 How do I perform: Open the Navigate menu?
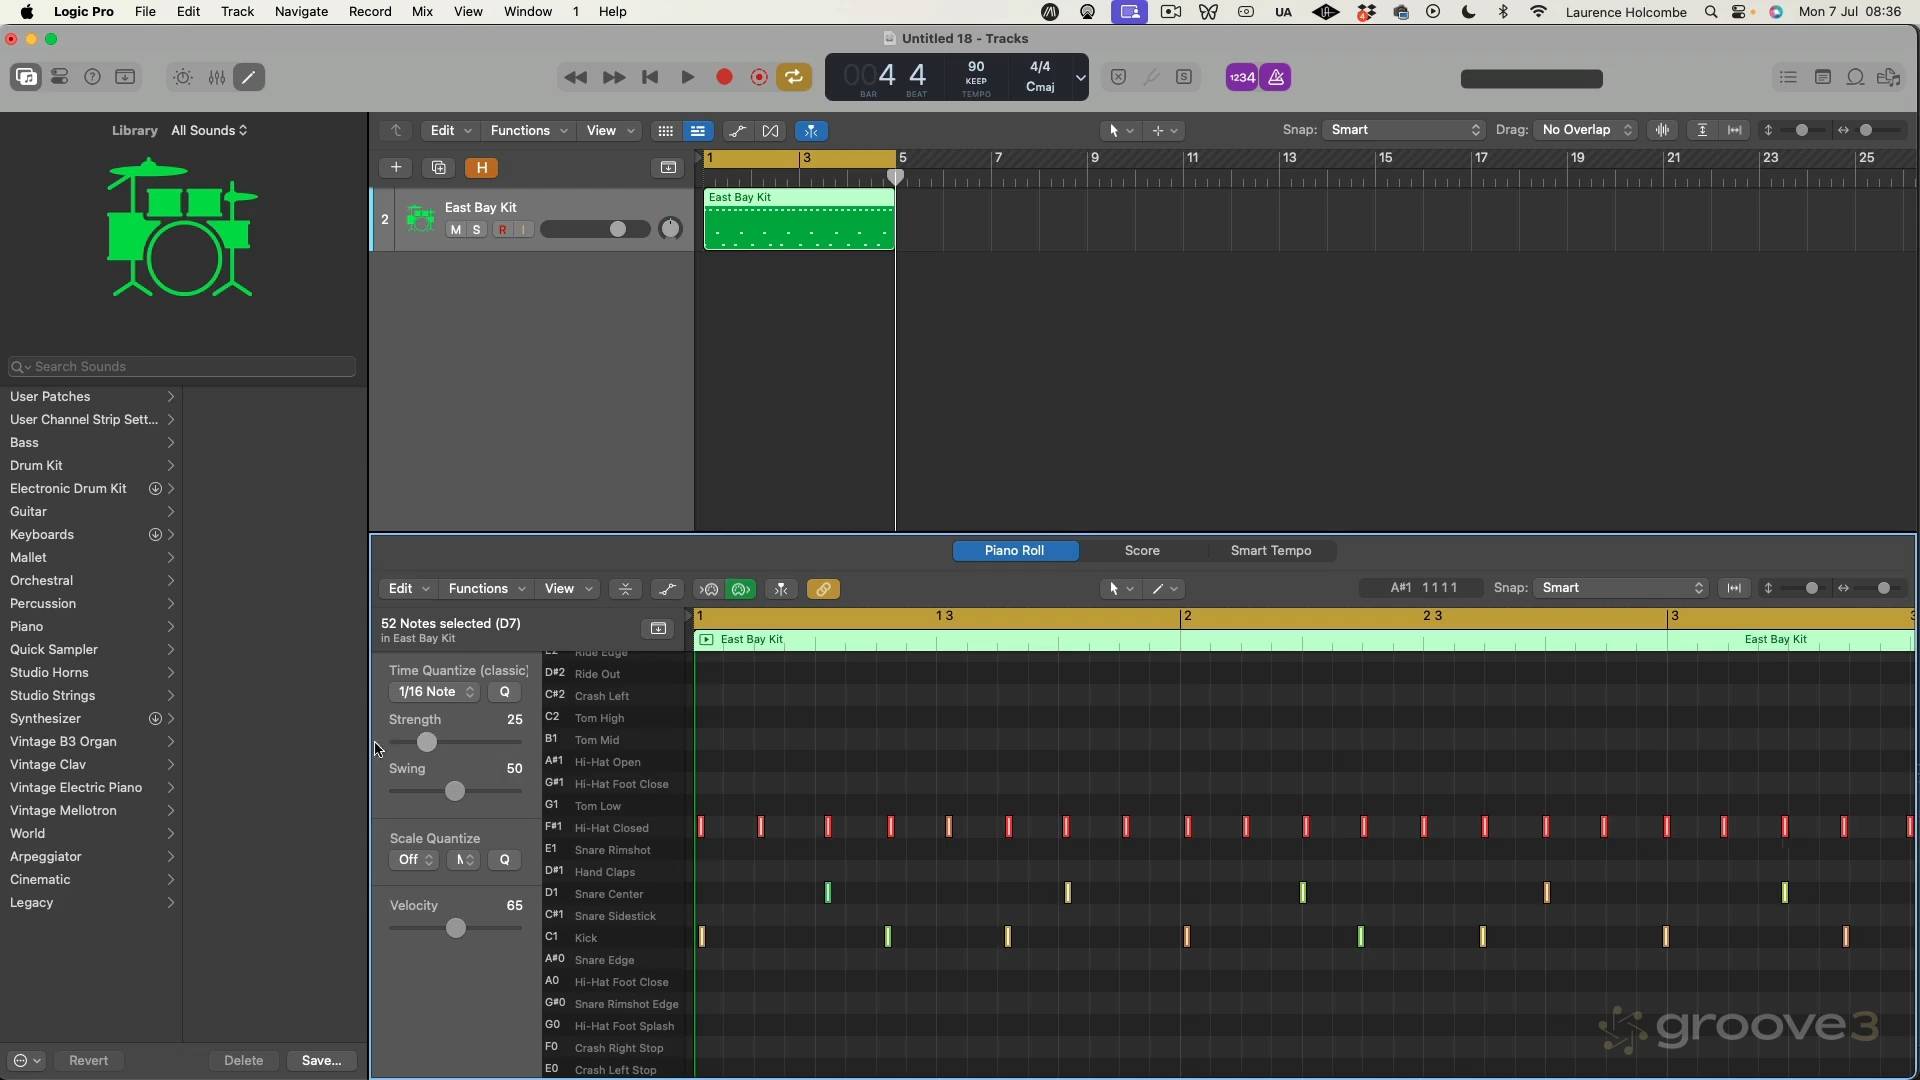tap(301, 12)
